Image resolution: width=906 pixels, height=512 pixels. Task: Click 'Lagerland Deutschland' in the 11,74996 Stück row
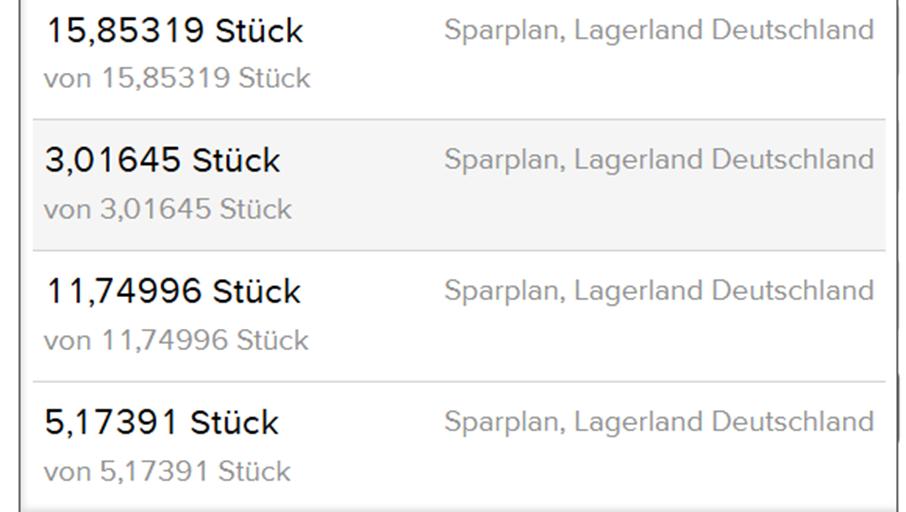[724, 291]
